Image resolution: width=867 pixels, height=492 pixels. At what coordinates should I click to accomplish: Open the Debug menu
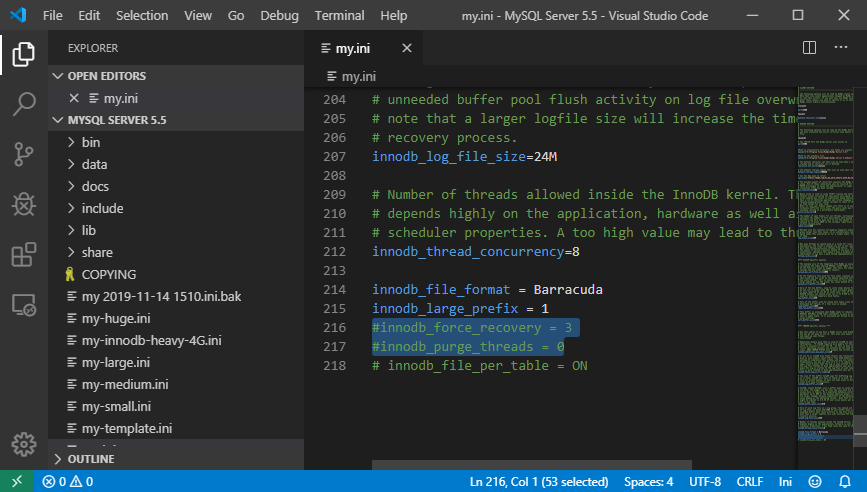279,15
